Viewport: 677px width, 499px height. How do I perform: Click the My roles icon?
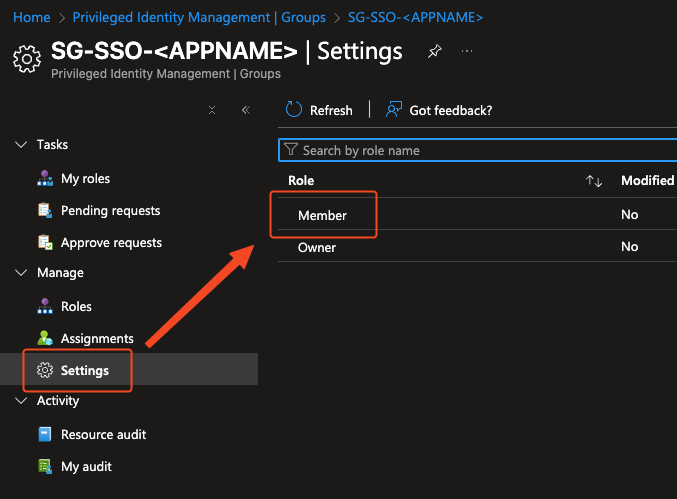click(44, 179)
